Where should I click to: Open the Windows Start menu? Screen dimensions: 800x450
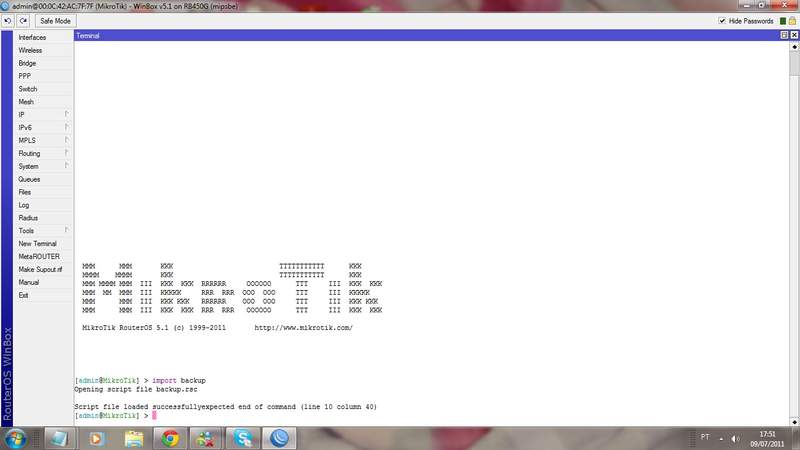coord(15,439)
